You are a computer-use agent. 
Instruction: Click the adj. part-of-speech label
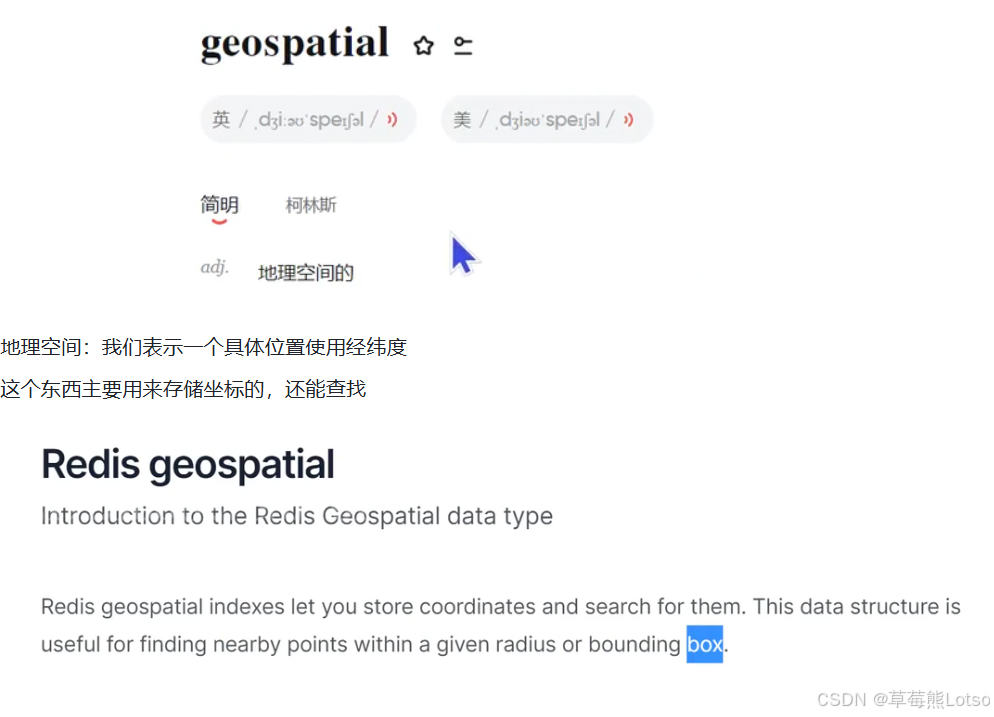[x=214, y=268]
